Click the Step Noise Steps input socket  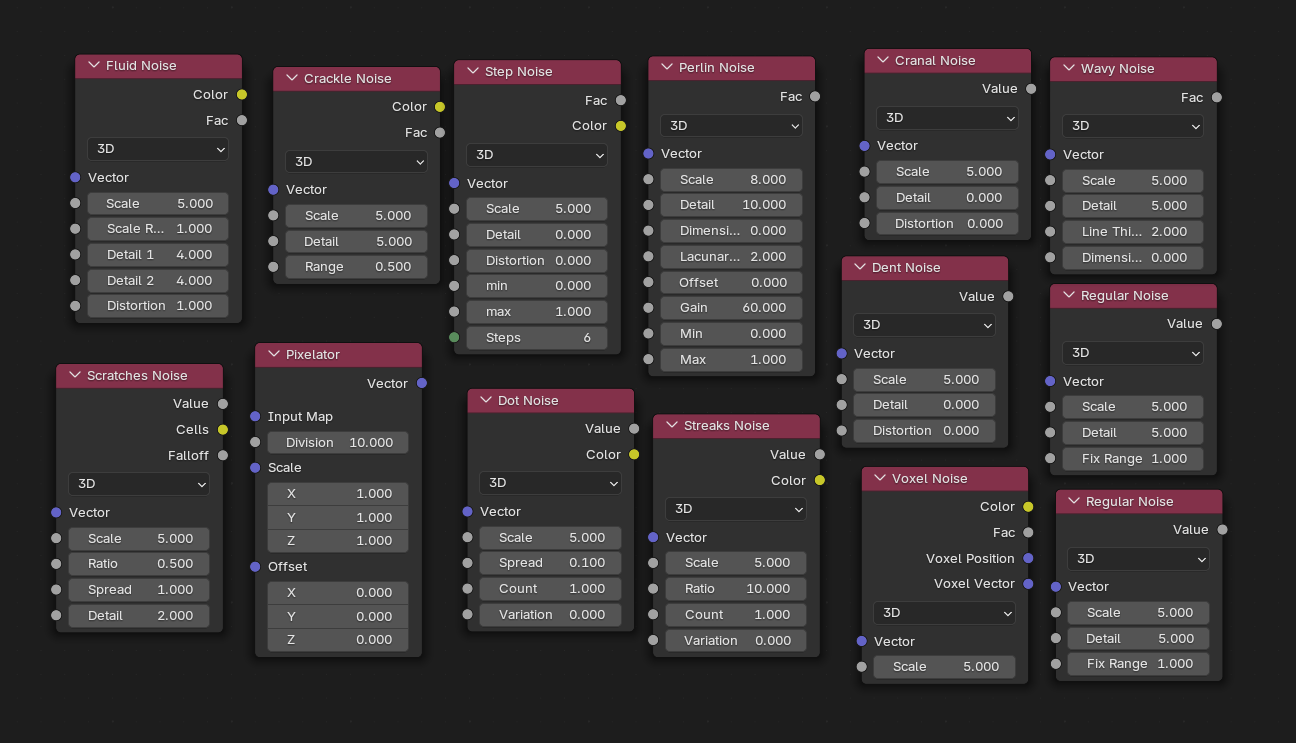[454, 338]
